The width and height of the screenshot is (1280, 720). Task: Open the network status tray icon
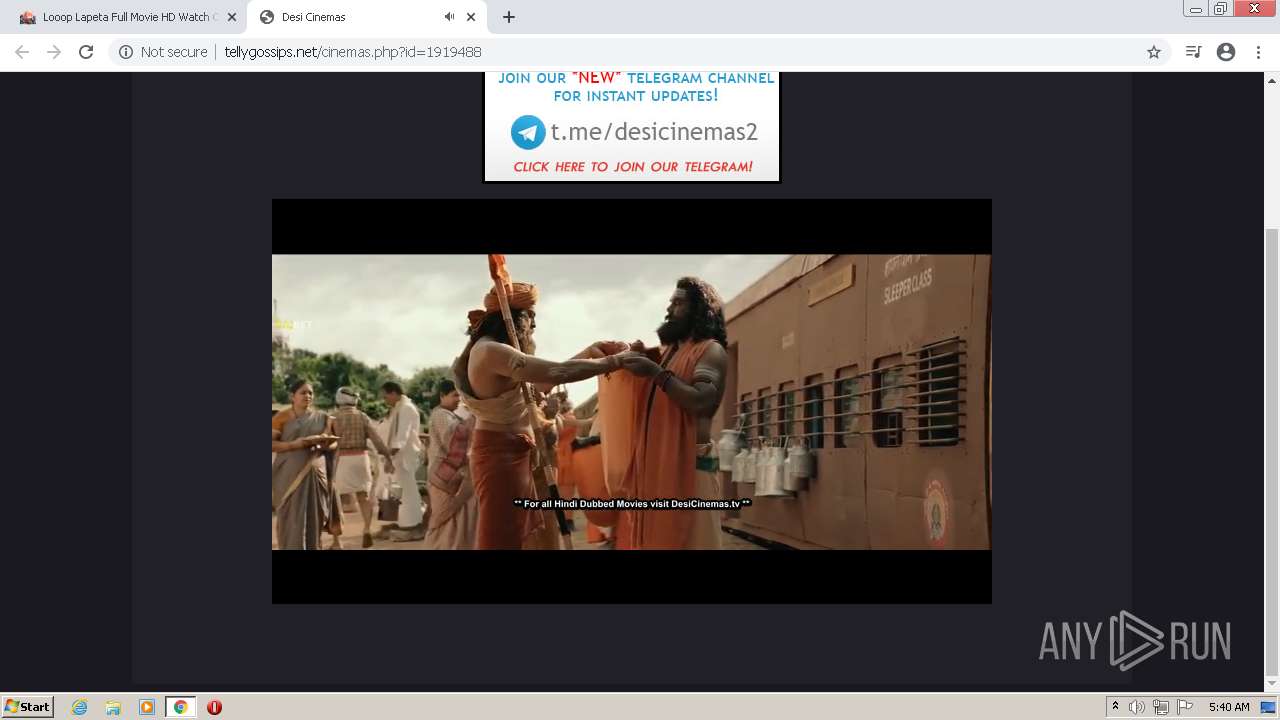[x=1161, y=707]
